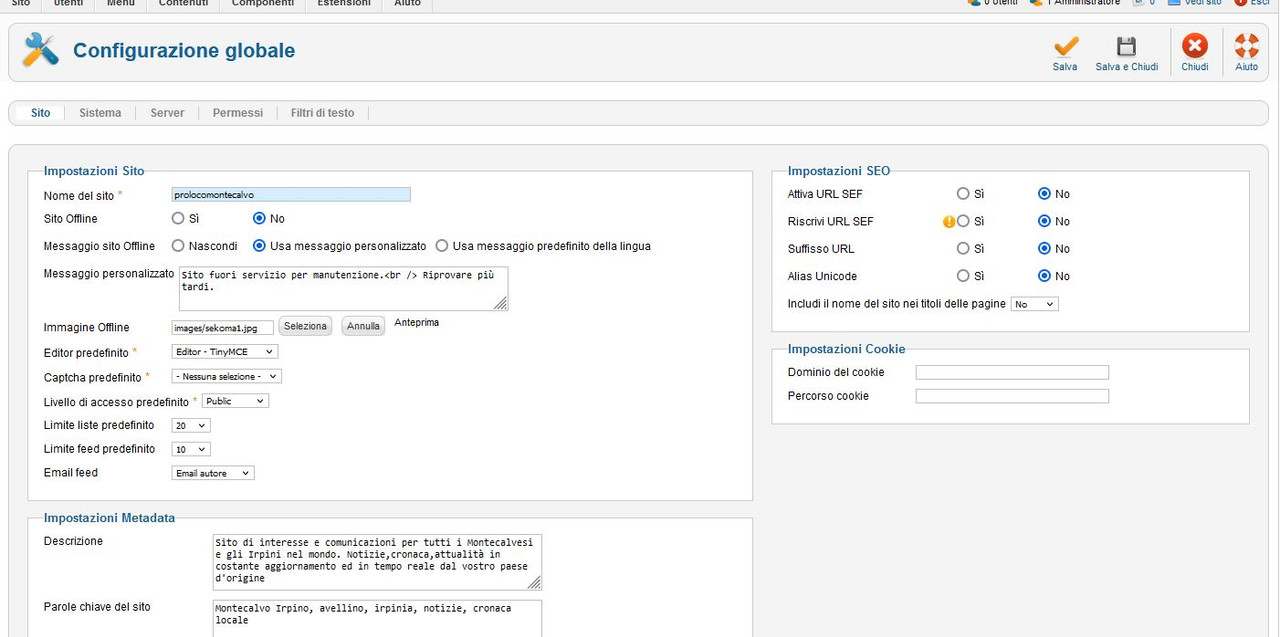
Task: Open Editor predefinito dropdown
Action: 225,352
